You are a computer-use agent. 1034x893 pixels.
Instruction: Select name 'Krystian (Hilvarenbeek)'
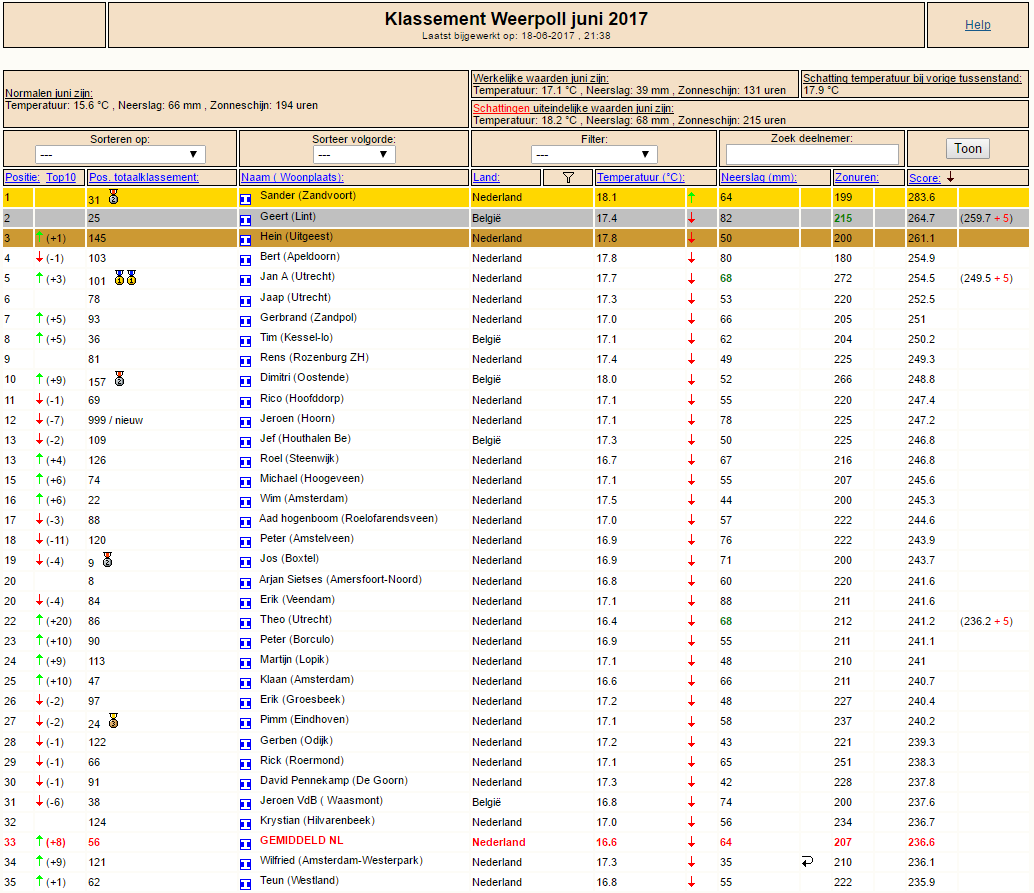click(x=317, y=820)
